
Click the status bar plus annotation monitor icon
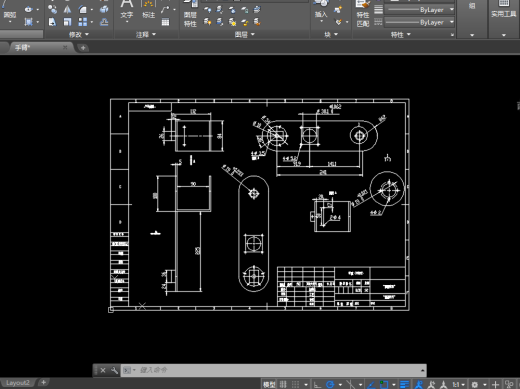point(495,384)
